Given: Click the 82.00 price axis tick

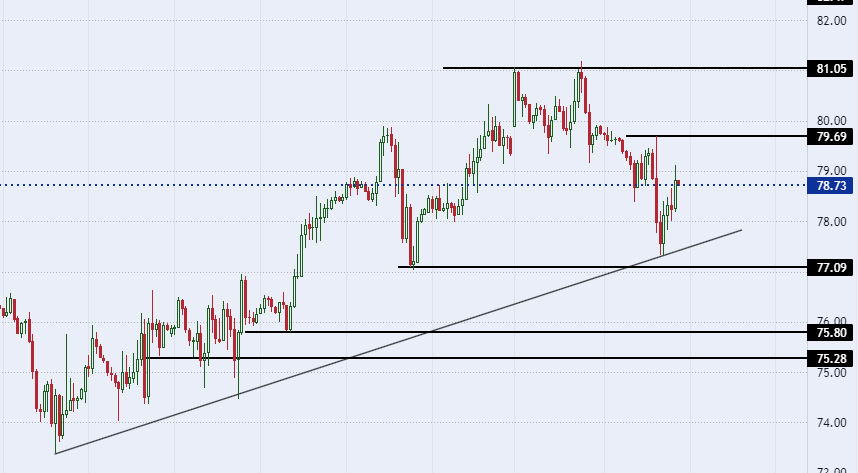Looking at the screenshot, I should coord(831,21).
